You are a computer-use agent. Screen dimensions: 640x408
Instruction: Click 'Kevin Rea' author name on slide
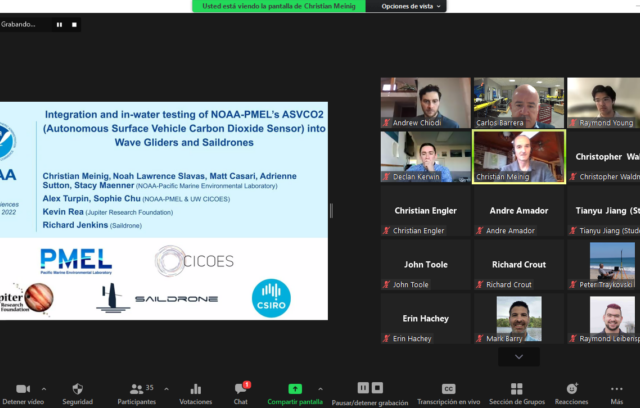pyautogui.click(x=63, y=212)
